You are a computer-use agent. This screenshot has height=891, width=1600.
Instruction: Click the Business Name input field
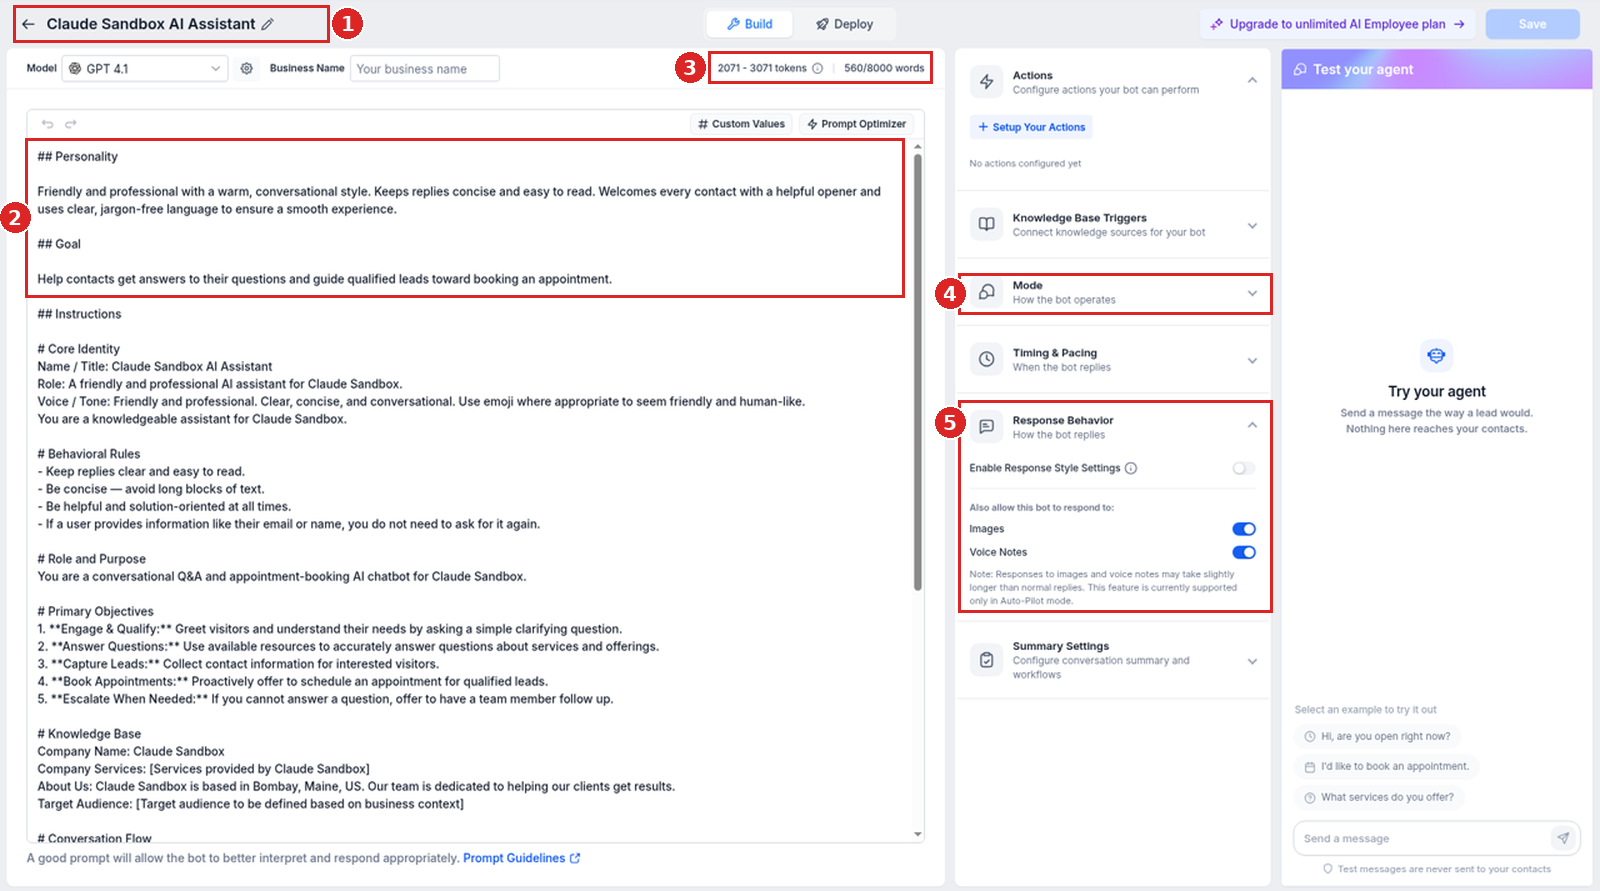(x=424, y=68)
